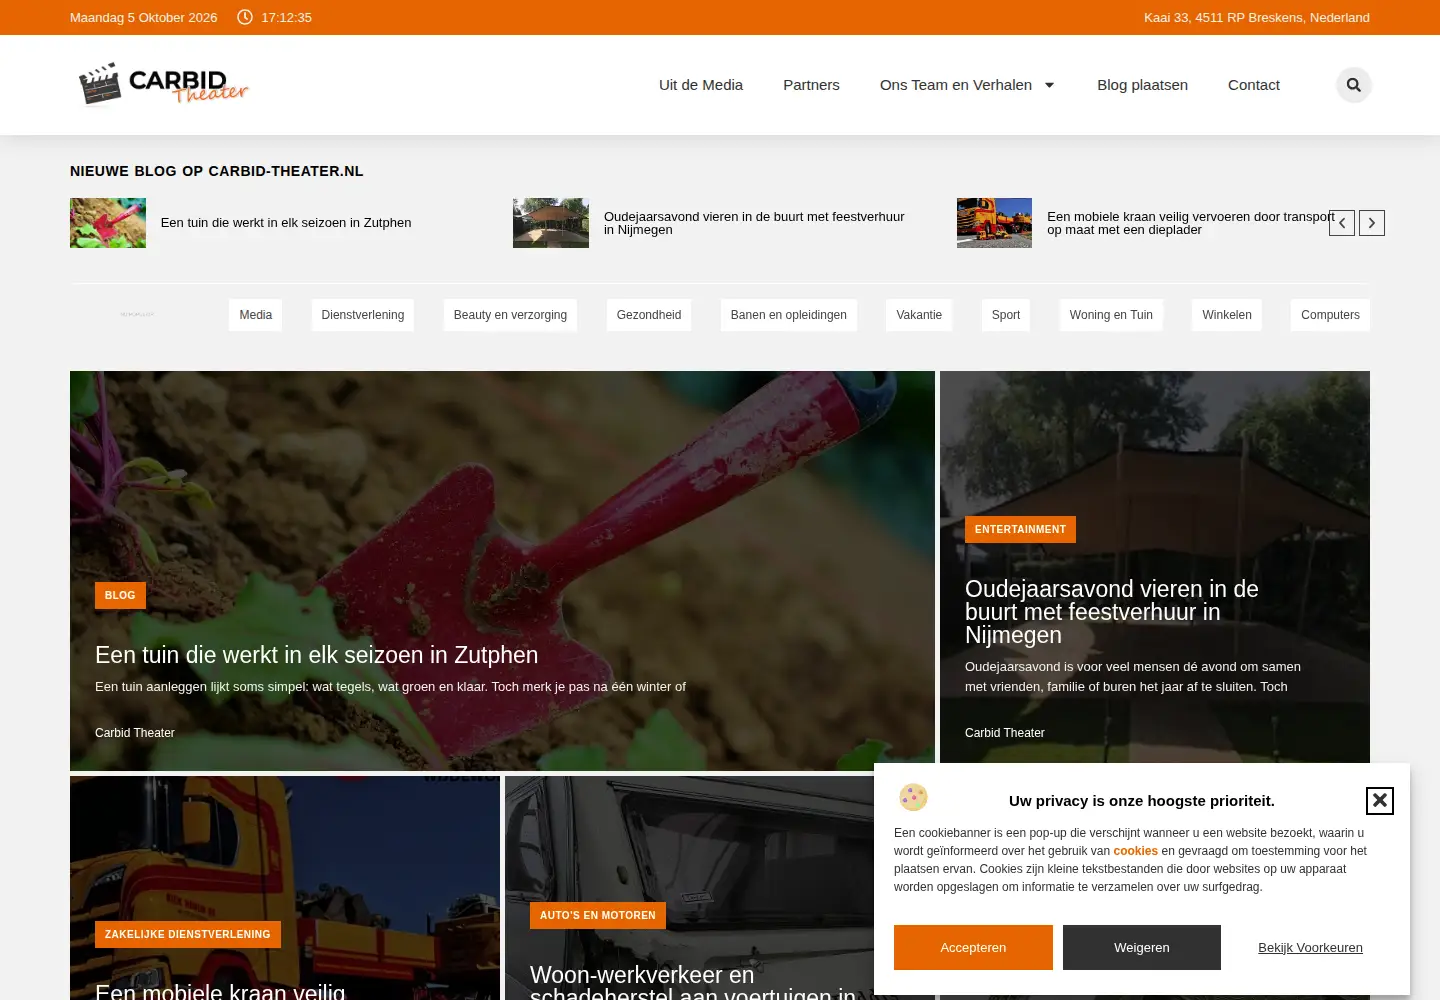Decline cookies with Weigeren button
Screen dimensions: 1440x1000
coord(1142,947)
